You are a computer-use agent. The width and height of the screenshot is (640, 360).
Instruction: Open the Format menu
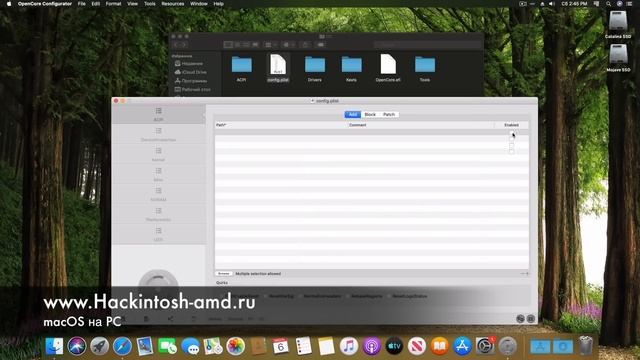coord(113,4)
